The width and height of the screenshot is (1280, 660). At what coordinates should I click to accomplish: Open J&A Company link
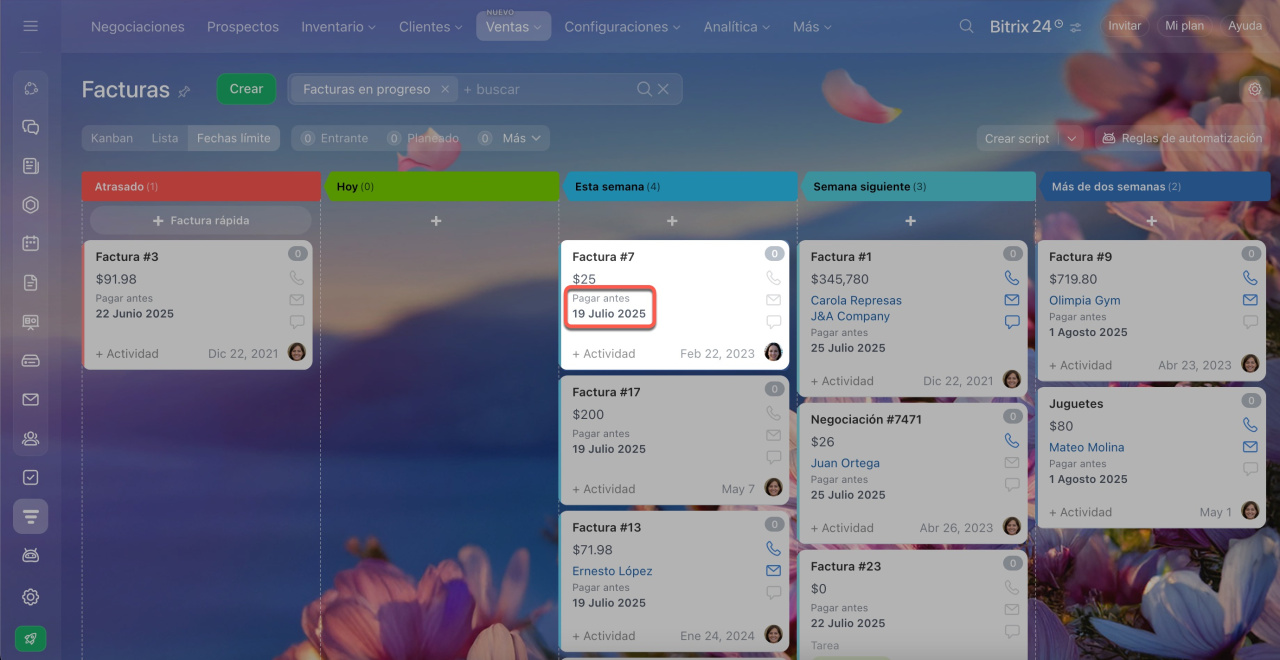point(850,316)
